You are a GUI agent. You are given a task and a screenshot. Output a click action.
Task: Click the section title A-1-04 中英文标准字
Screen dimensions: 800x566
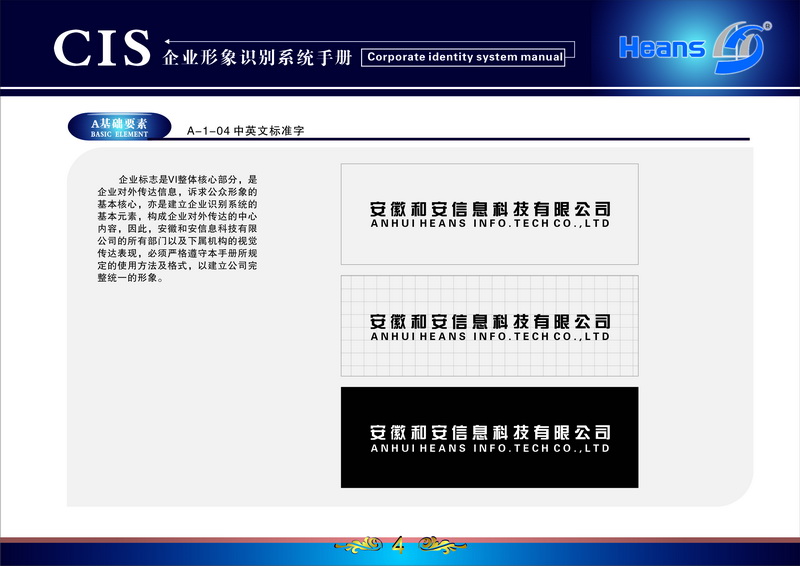pos(245,131)
